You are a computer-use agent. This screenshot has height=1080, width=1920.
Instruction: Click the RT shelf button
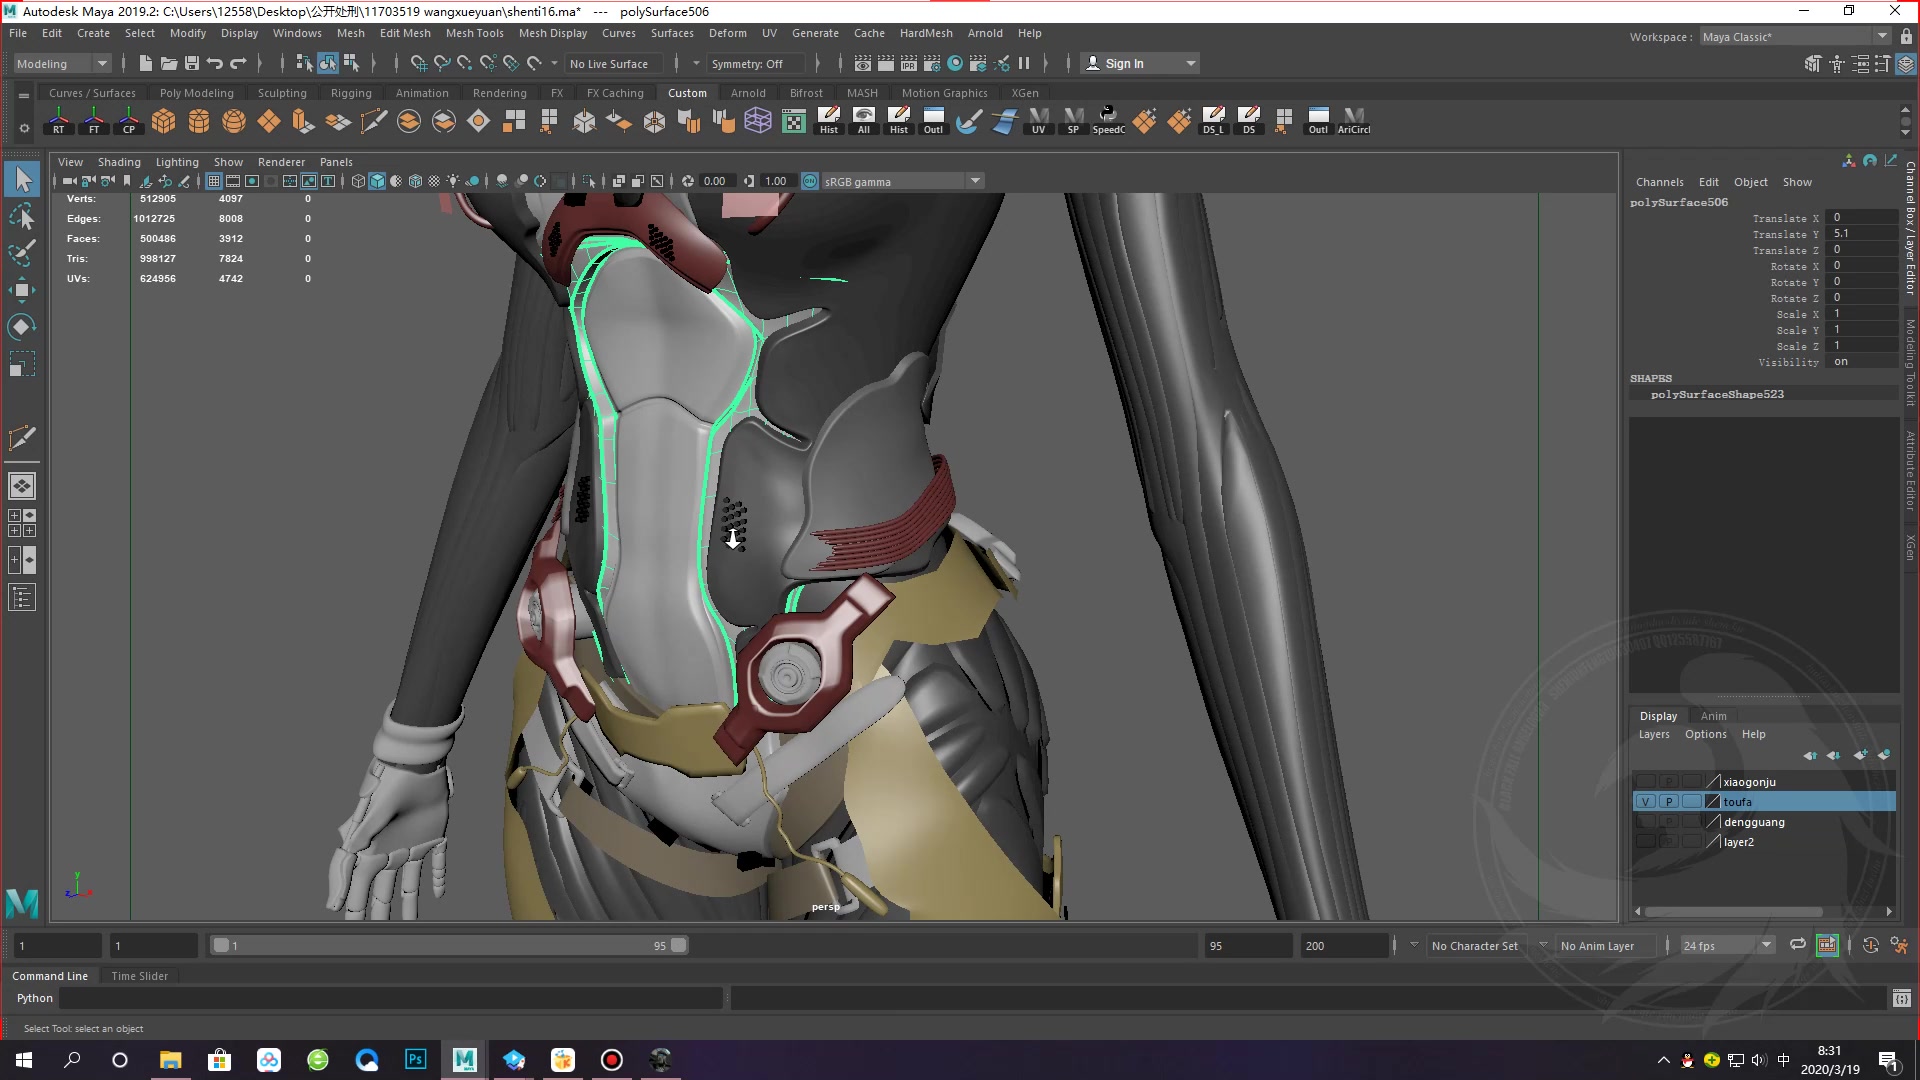pos(59,121)
